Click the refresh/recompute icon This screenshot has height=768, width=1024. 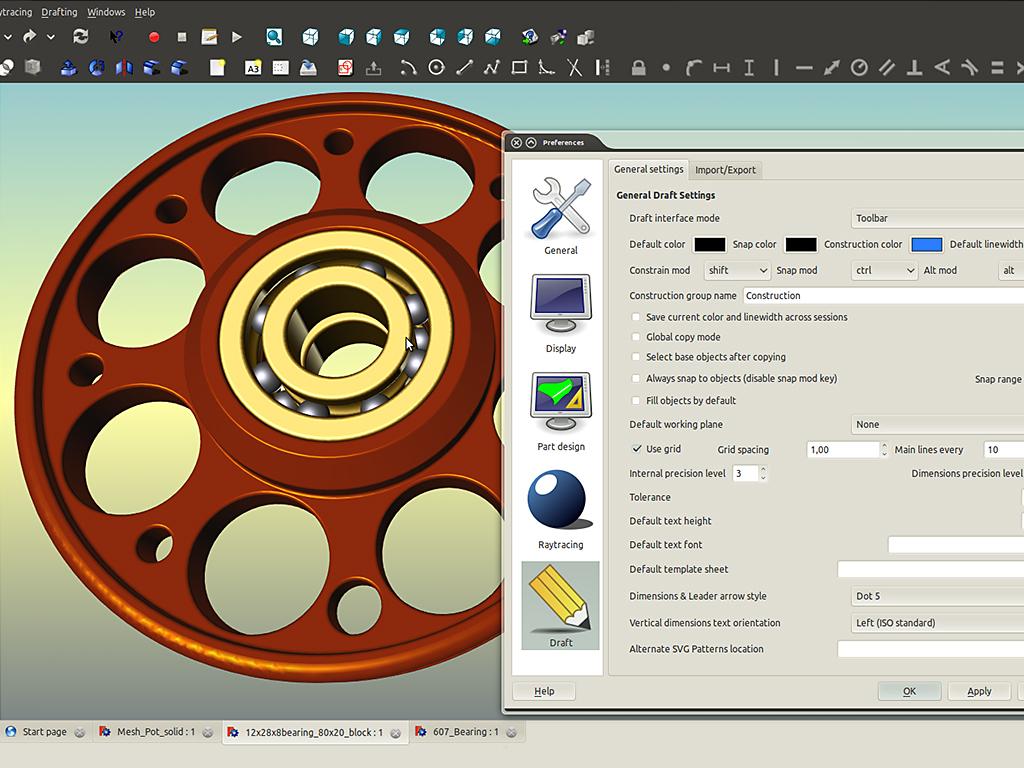click(80, 37)
